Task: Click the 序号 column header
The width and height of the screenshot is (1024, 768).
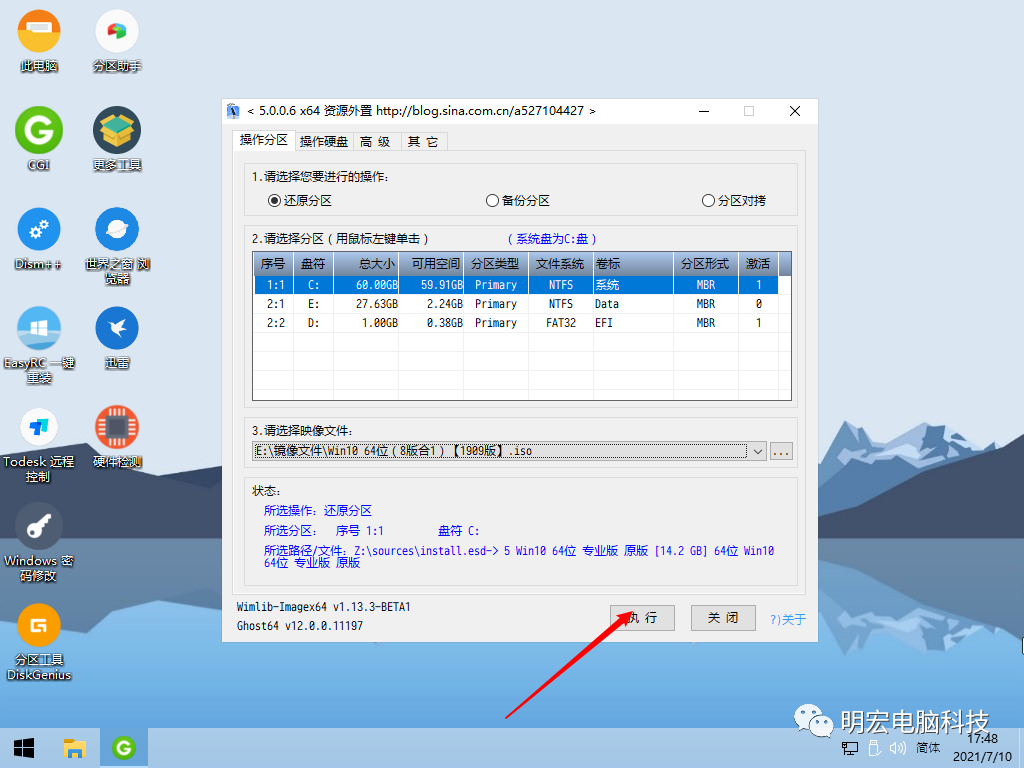Action: coord(273,264)
